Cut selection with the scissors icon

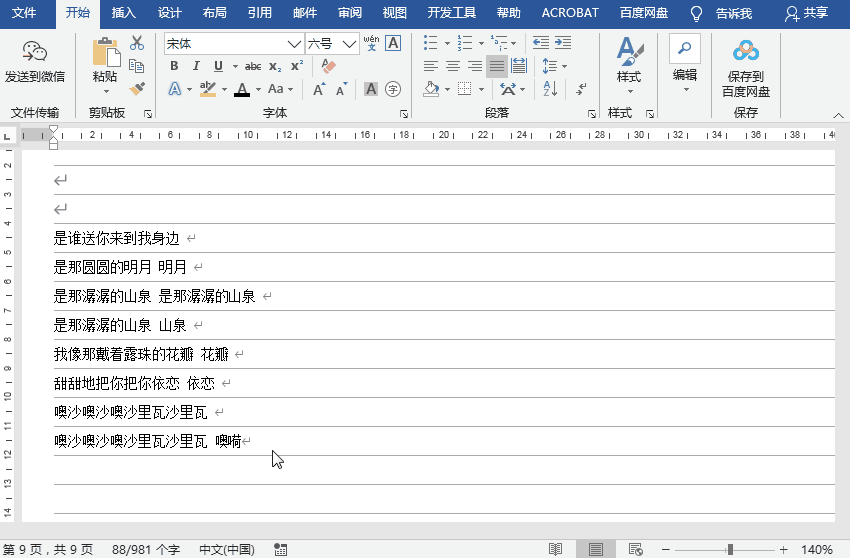coord(137,43)
